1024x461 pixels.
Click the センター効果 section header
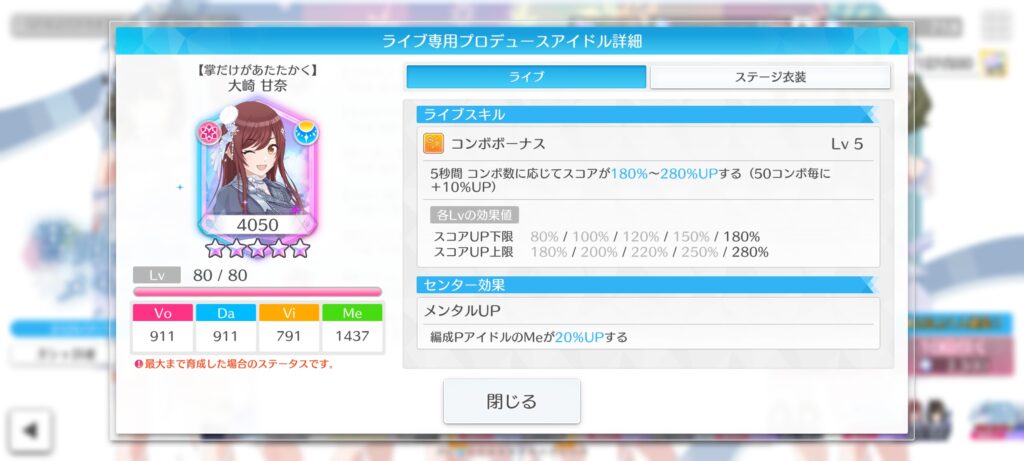tap(647, 285)
